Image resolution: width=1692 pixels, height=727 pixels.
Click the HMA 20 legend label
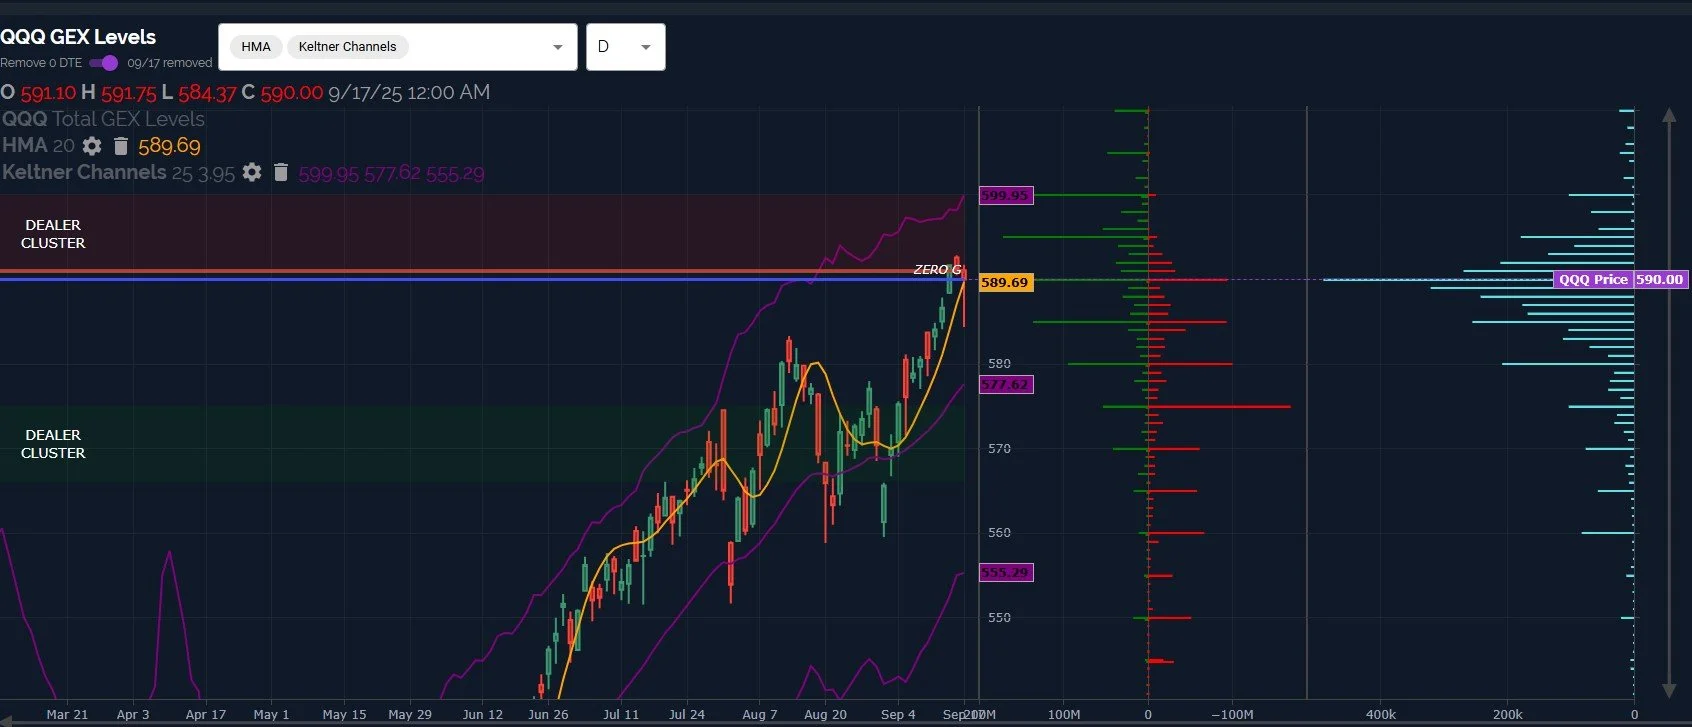(x=38, y=146)
